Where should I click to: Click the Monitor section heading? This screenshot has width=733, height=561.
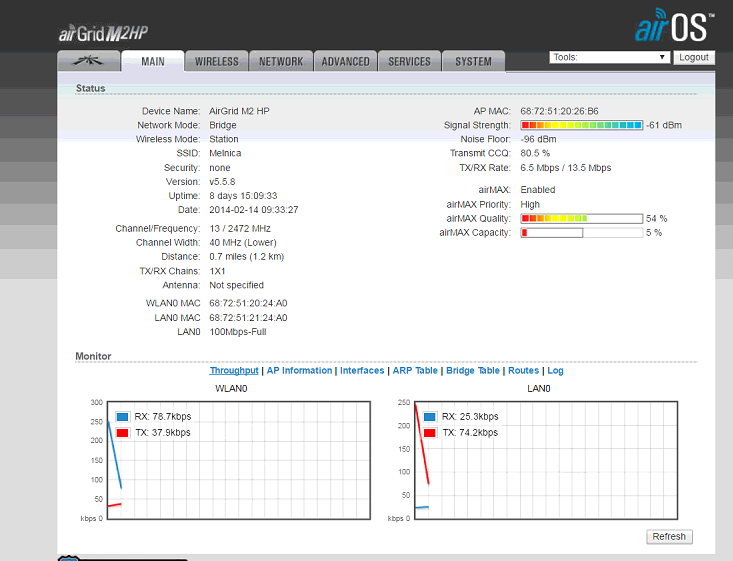93,356
